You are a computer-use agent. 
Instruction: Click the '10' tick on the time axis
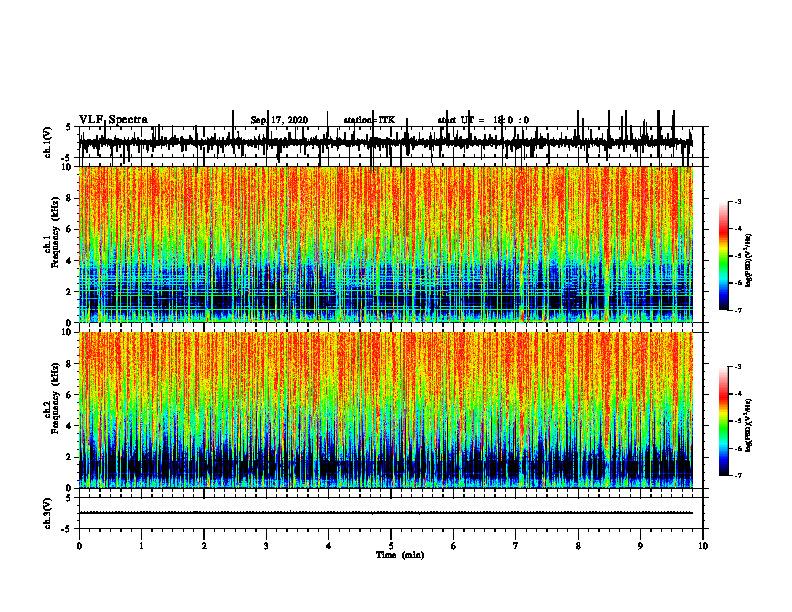[x=703, y=546]
